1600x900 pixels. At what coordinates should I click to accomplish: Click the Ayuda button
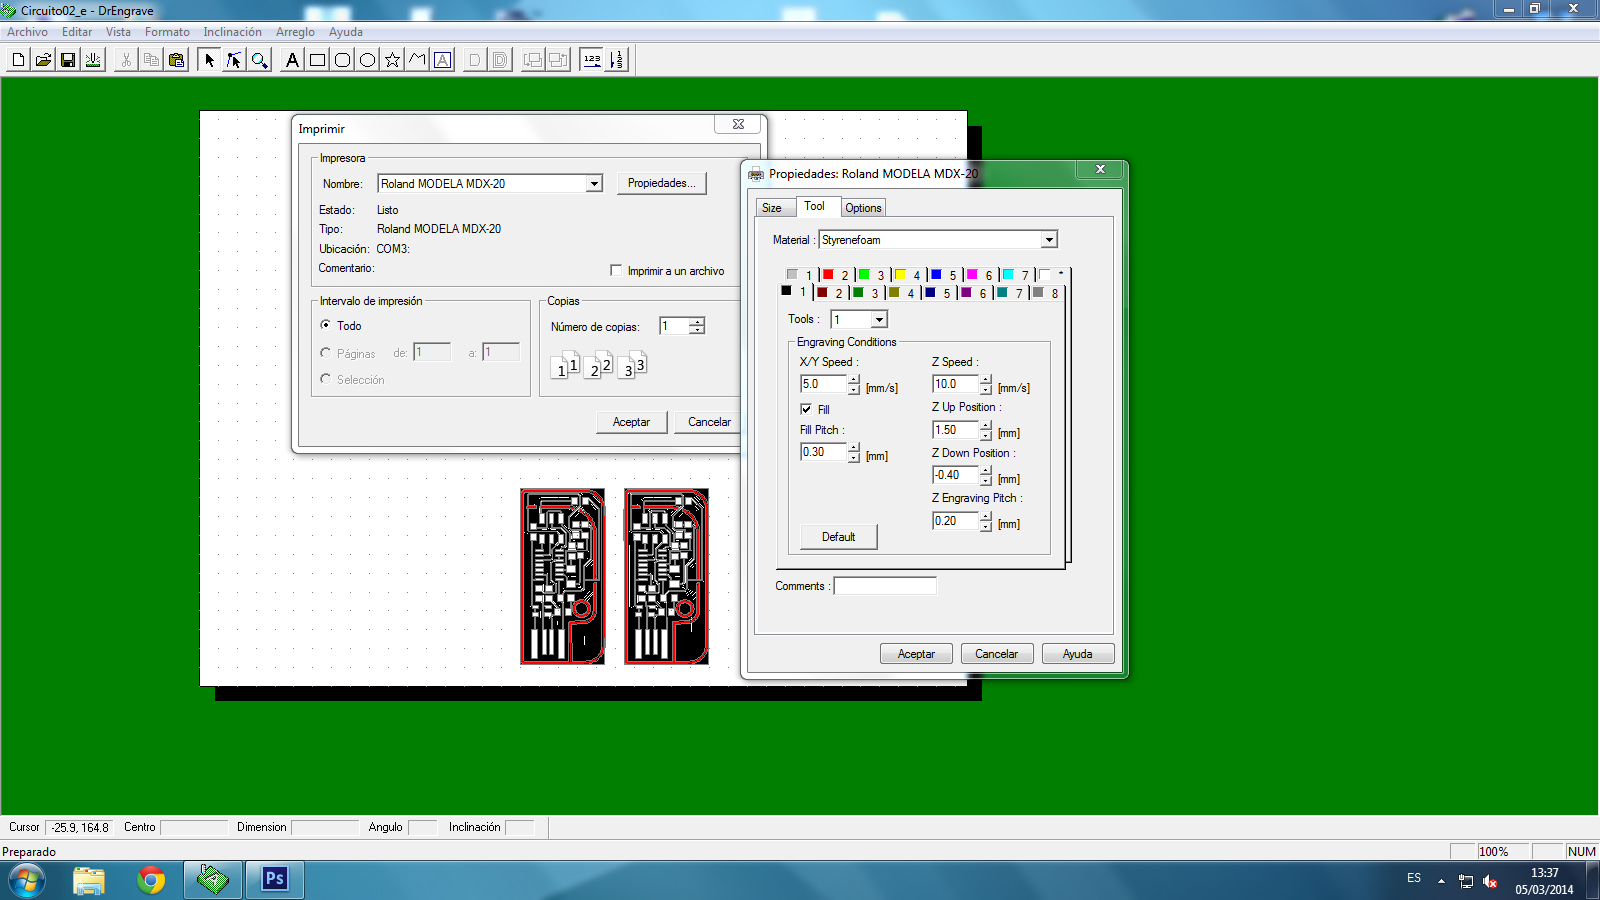pyautogui.click(x=1077, y=654)
